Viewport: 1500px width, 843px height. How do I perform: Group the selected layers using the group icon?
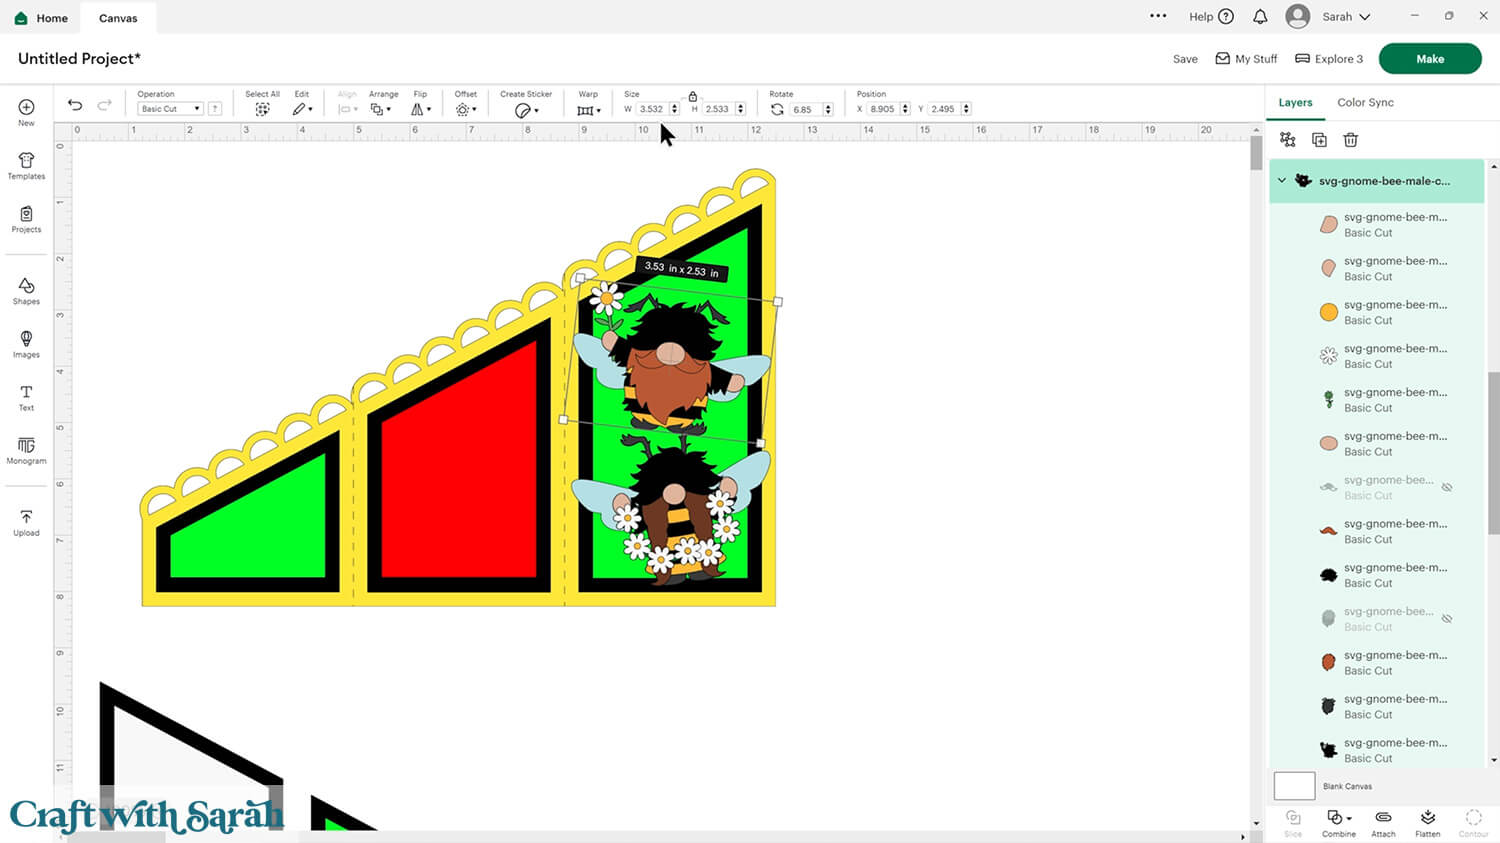[x=1288, y=140]
